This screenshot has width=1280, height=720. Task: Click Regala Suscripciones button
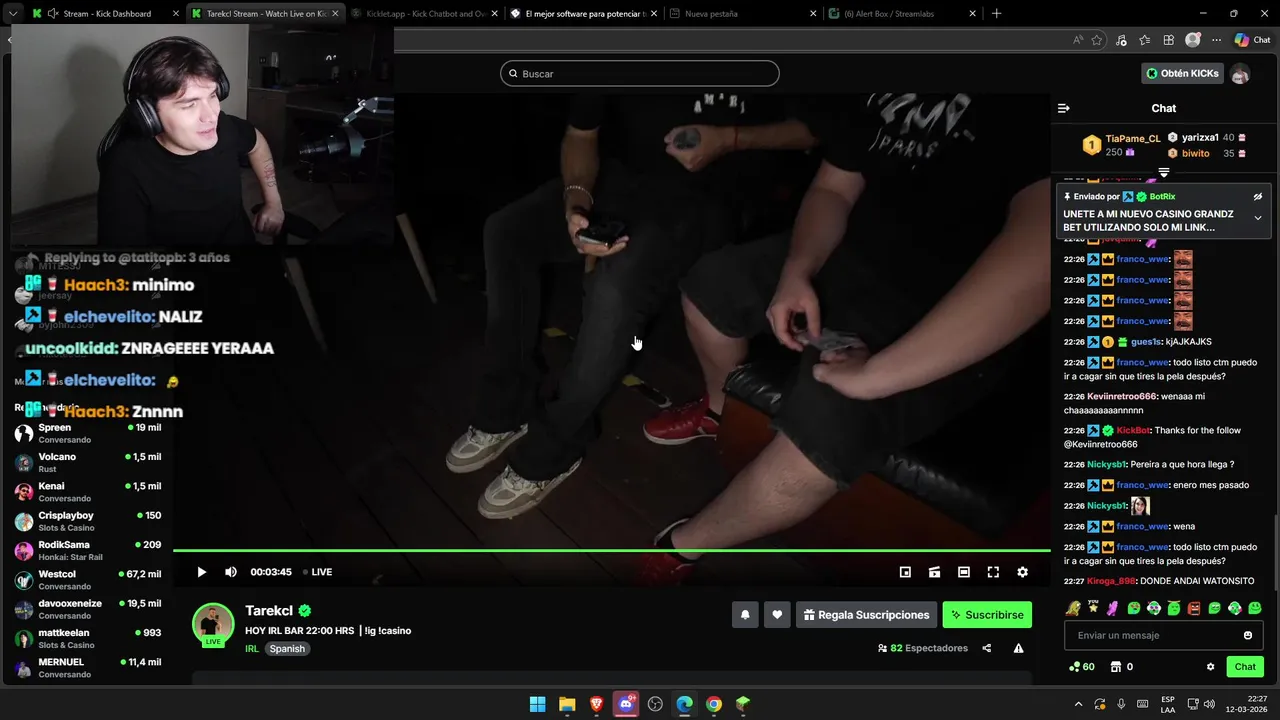click(x=866, y=615)
